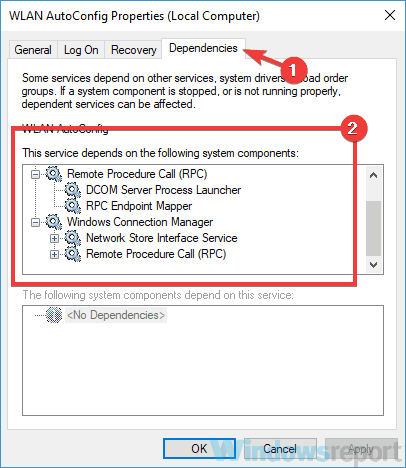Collapse the top Remote Procedure Call (RPC) node

point(35,174)
